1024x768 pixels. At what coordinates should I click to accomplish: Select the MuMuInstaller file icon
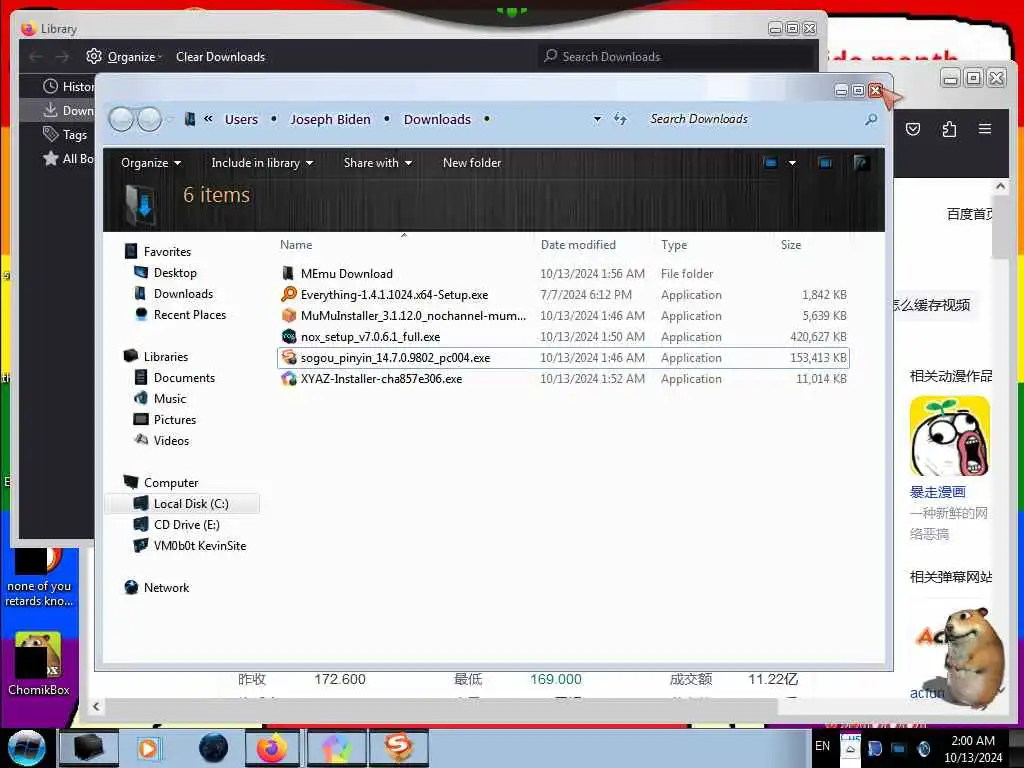289,315
